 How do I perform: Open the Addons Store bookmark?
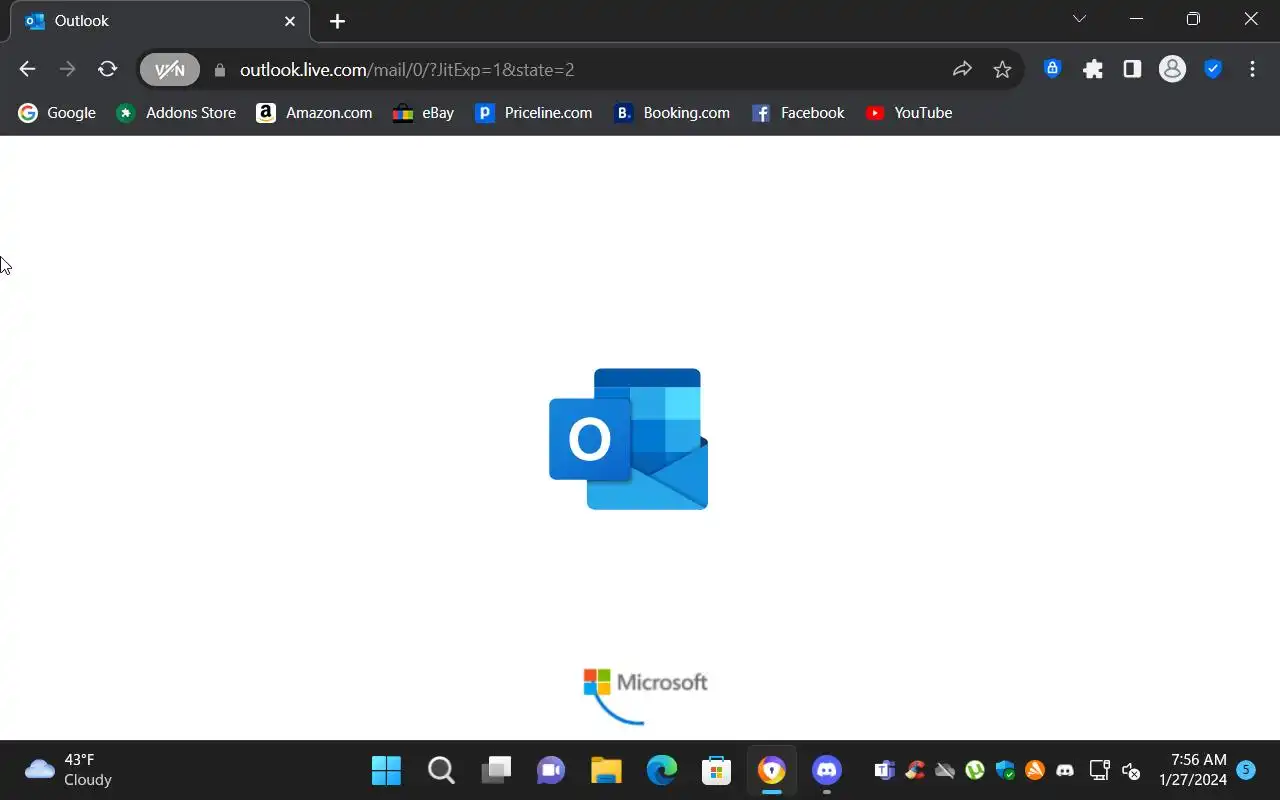pyautogui.click(x=176, y=113)
